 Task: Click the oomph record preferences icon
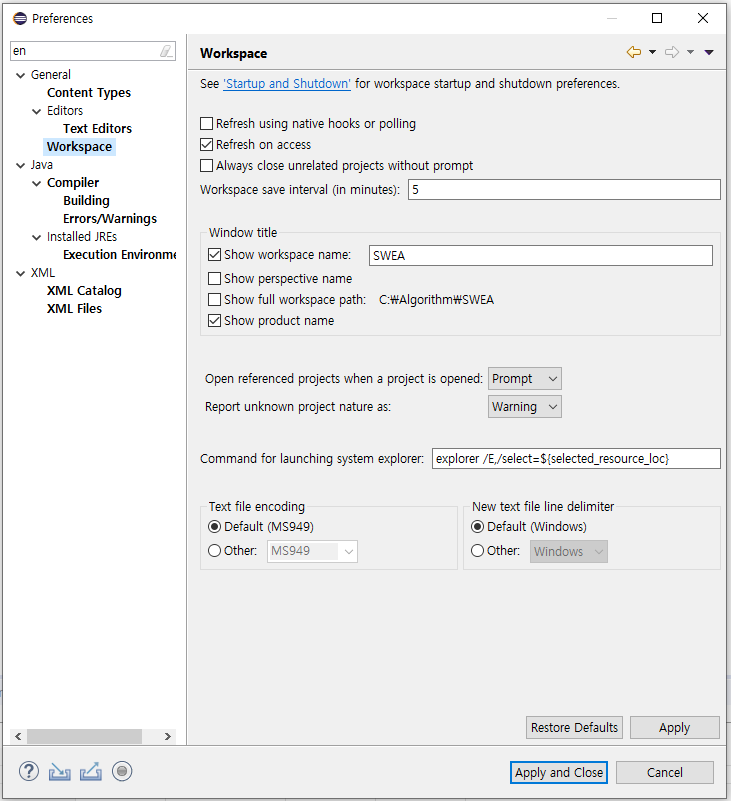point(122,771)
